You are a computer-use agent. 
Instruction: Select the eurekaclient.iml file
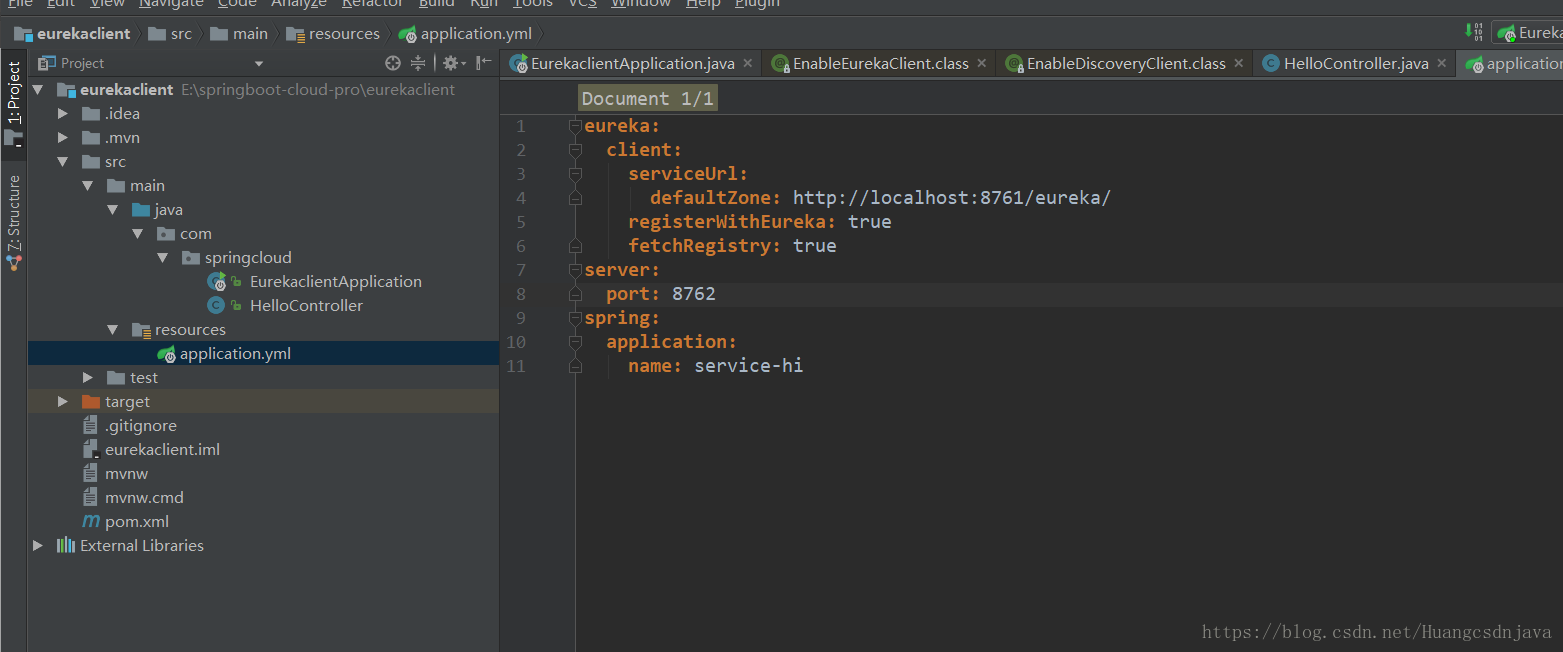point(162,449)
